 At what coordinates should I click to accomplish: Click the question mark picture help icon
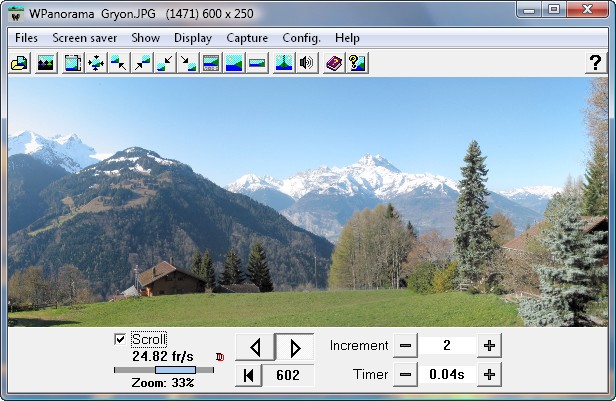[357, 63]
